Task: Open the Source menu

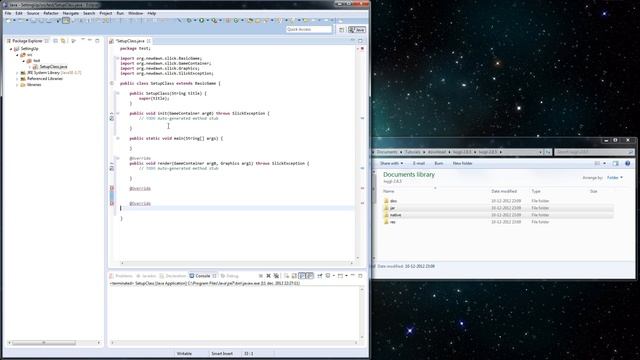Action: point(33,13)
